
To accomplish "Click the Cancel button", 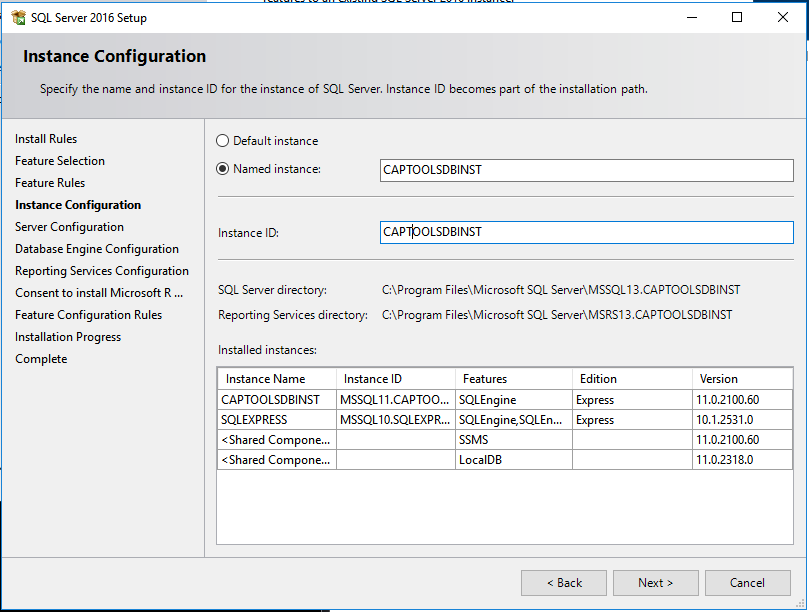I will click(x=747, y=582).
